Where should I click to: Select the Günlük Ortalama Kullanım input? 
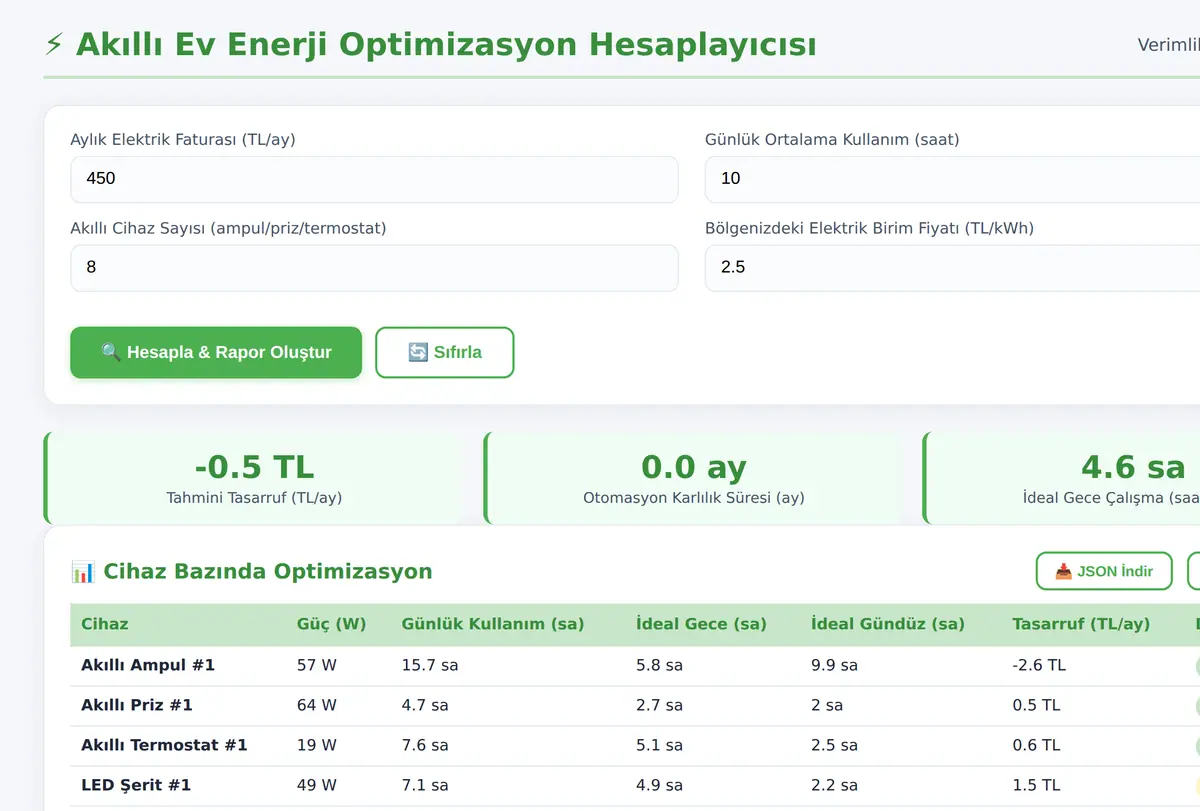(952, 179)
